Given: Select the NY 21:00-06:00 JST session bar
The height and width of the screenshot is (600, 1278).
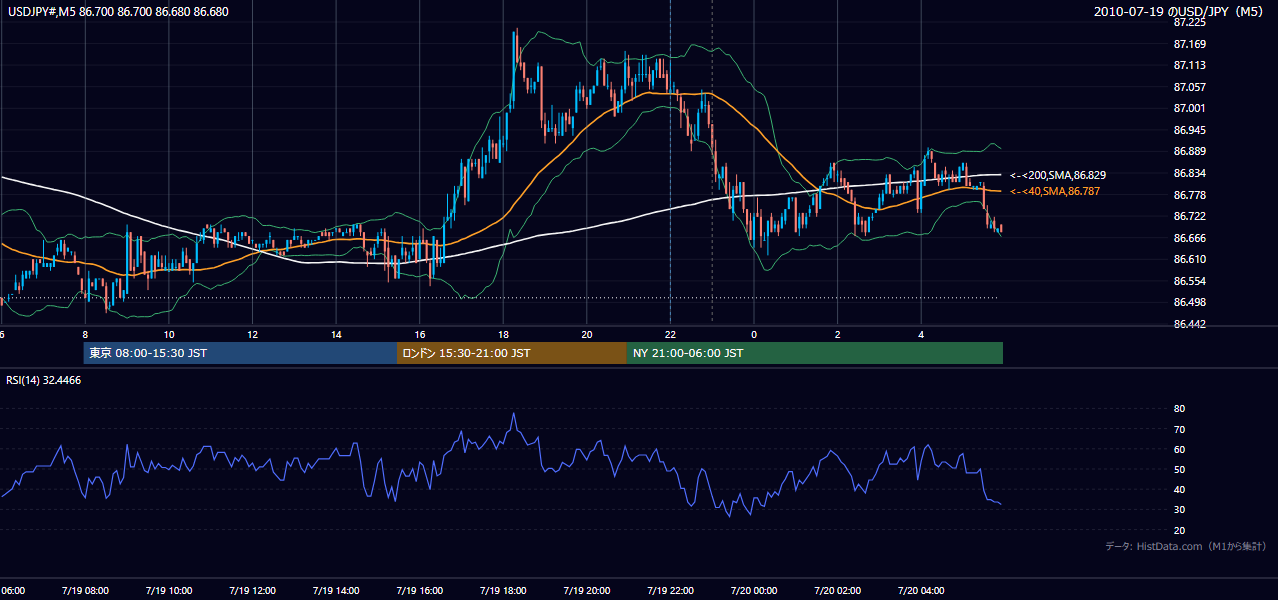Looking at the screenshot, I should (815, 353).
